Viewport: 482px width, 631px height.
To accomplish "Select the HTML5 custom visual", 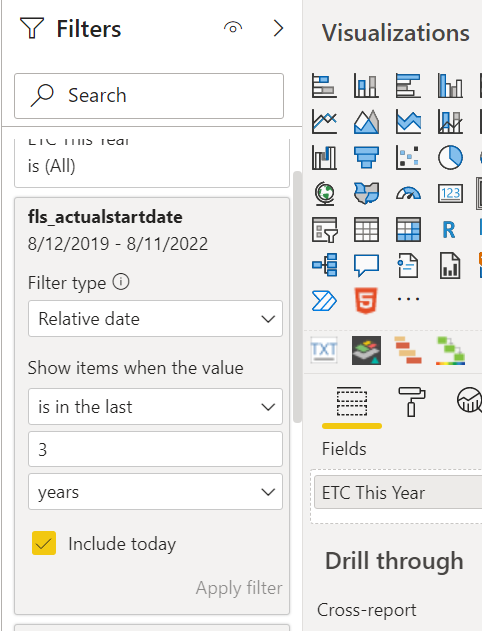I will tap(366, 301).
